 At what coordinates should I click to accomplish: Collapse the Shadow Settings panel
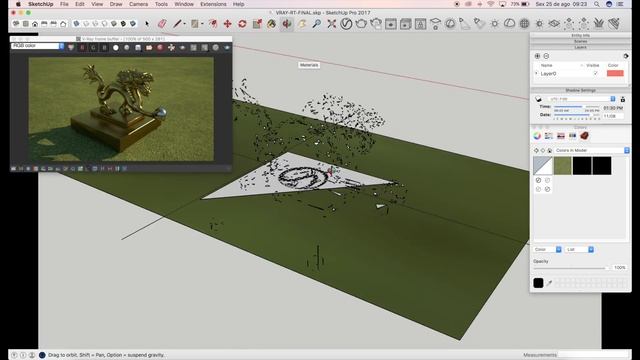(580, 90)
